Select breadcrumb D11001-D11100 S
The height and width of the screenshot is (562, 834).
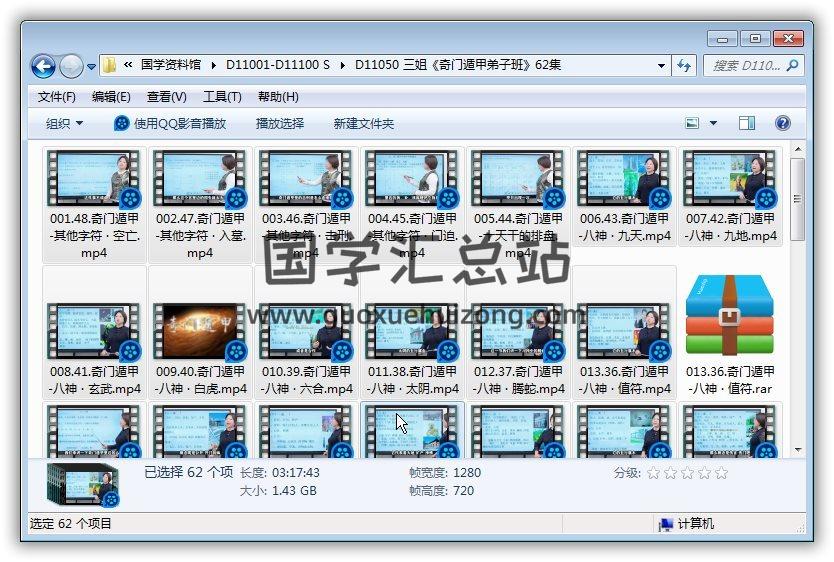pos(278,65)
